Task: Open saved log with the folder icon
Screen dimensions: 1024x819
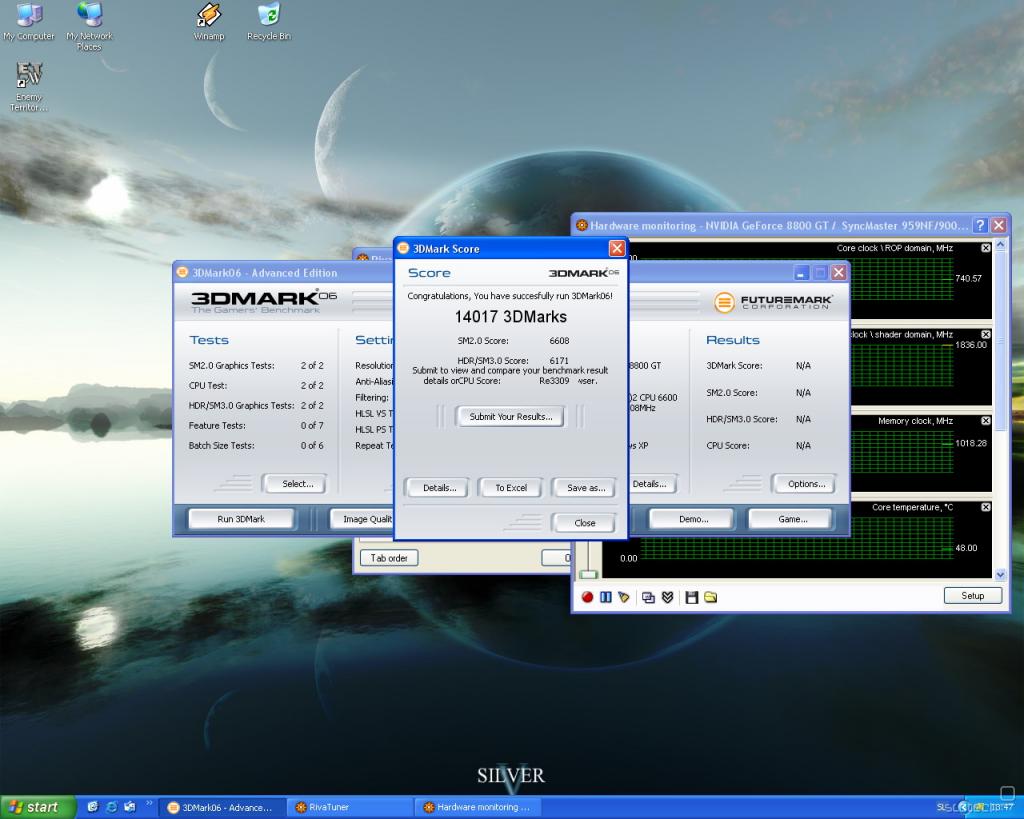Action: pyautogui.click(x=711, y=597)
